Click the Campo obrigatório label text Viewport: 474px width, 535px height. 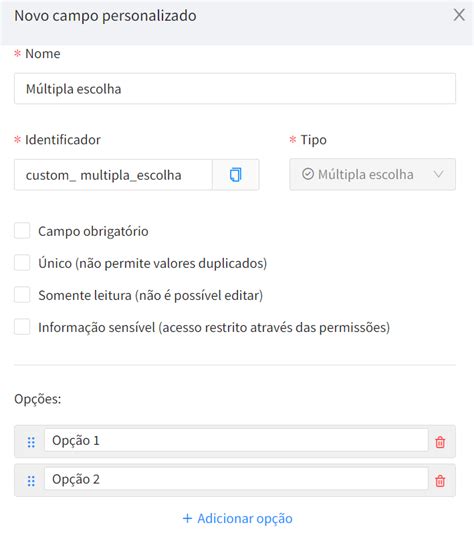pos(93,231)
